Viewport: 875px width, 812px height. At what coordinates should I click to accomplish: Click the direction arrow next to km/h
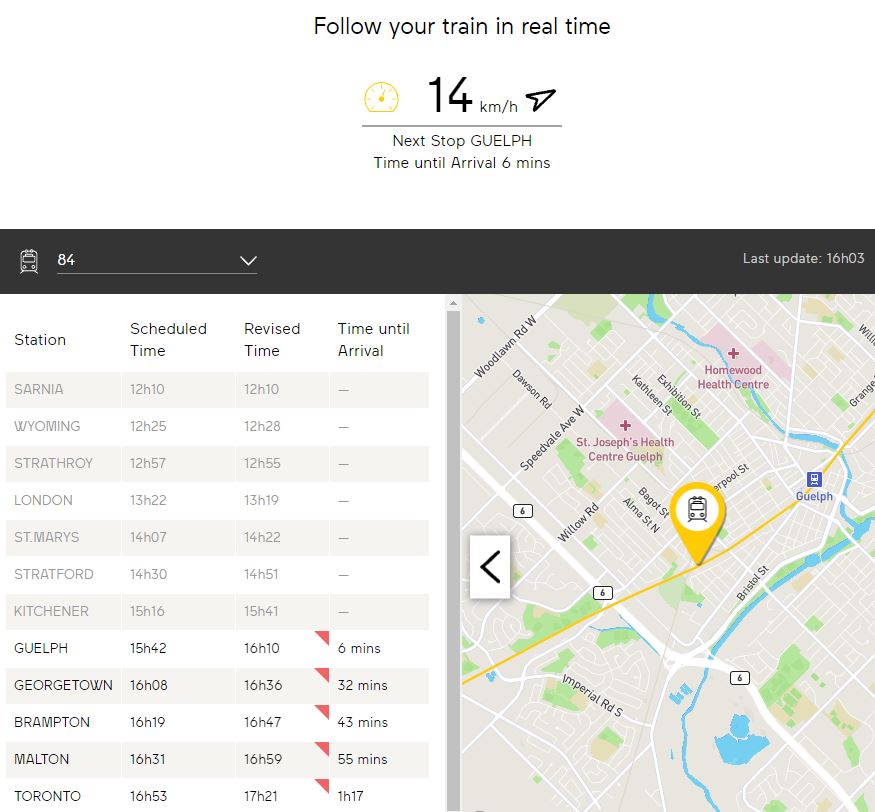click(540, 99)
